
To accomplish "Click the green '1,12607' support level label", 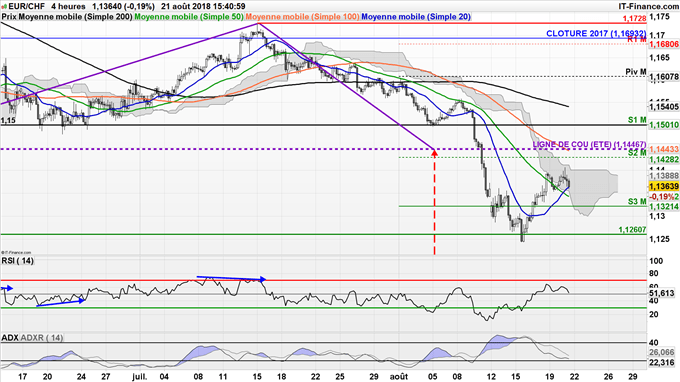I will pos(632,230).
